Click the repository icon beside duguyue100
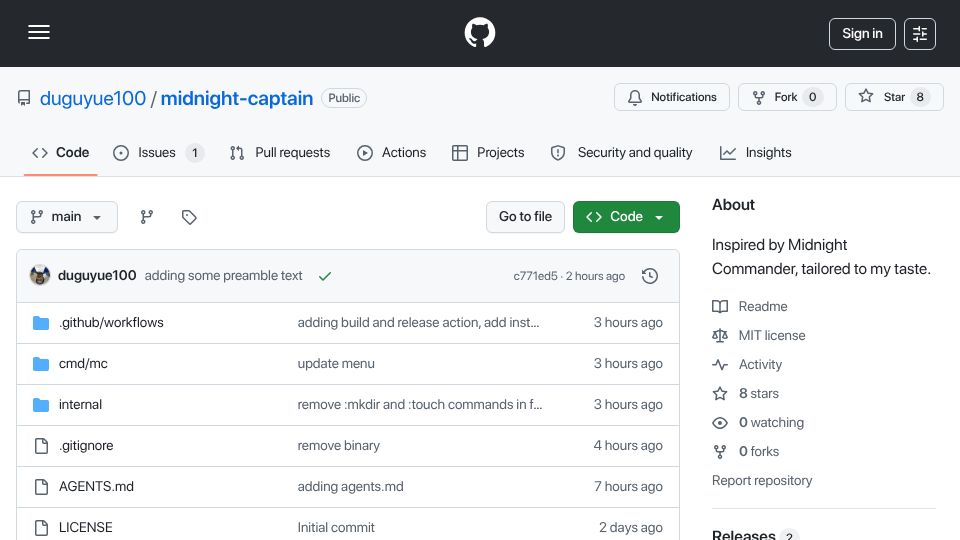Screen dimensions: 960x540 pos(24,99)
